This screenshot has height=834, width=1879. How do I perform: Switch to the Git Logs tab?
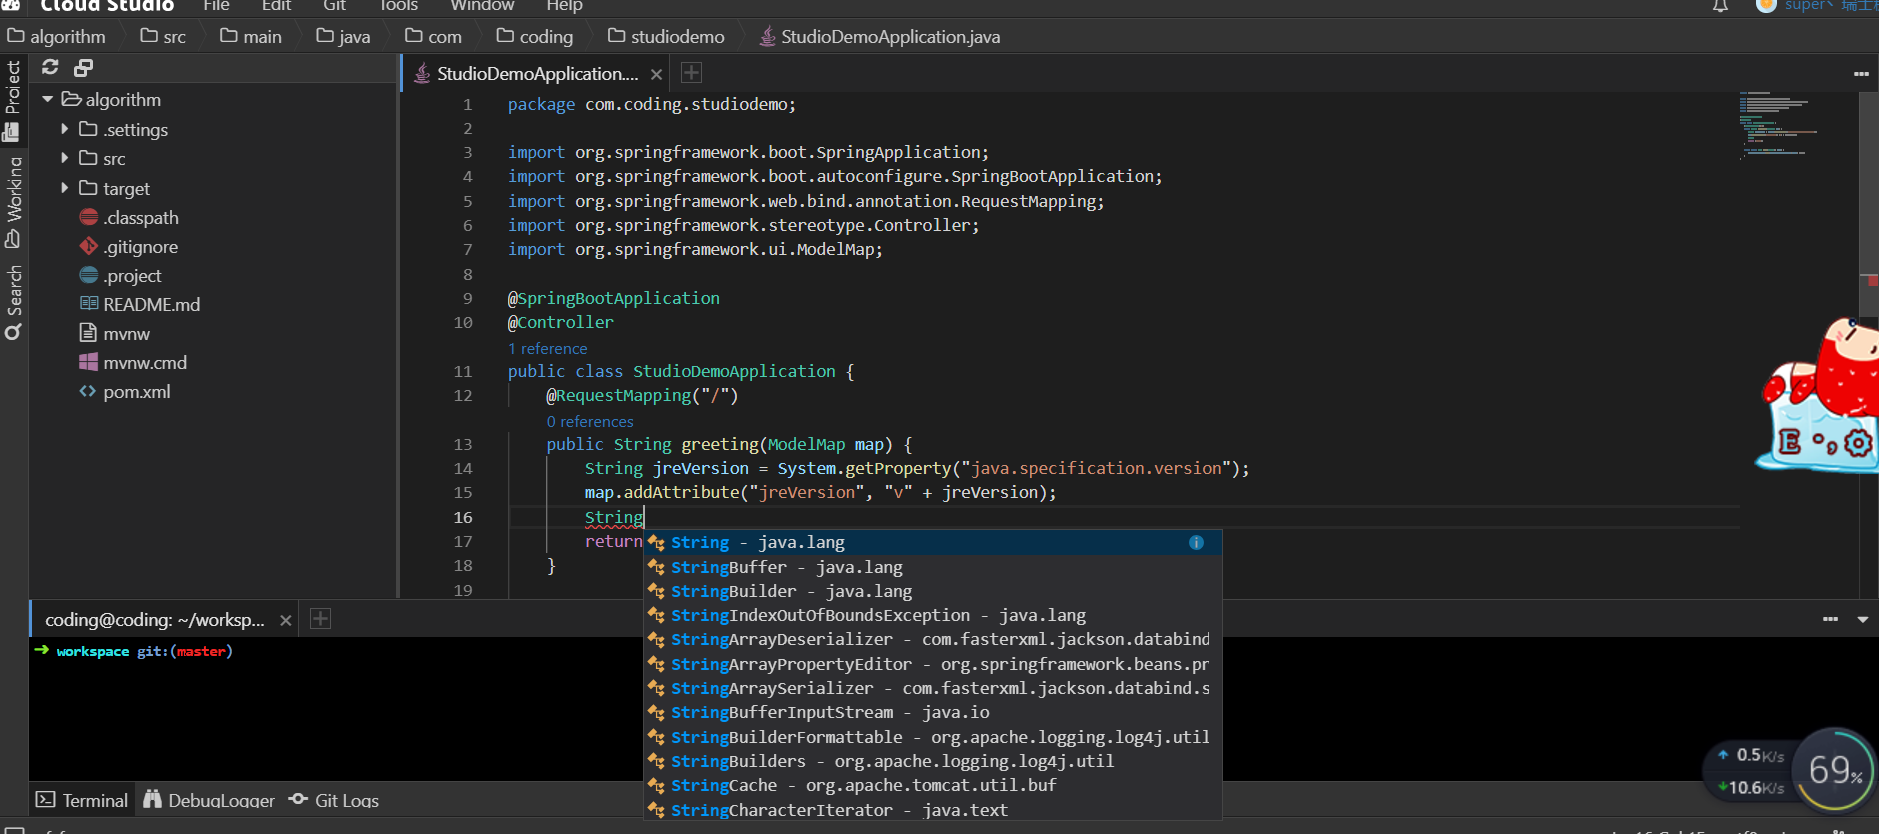[334, 800]
